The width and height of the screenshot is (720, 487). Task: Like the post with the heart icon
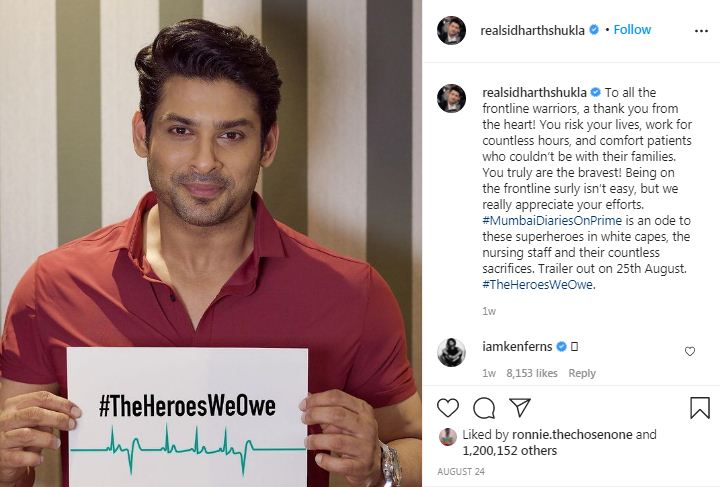click(448, 408)
